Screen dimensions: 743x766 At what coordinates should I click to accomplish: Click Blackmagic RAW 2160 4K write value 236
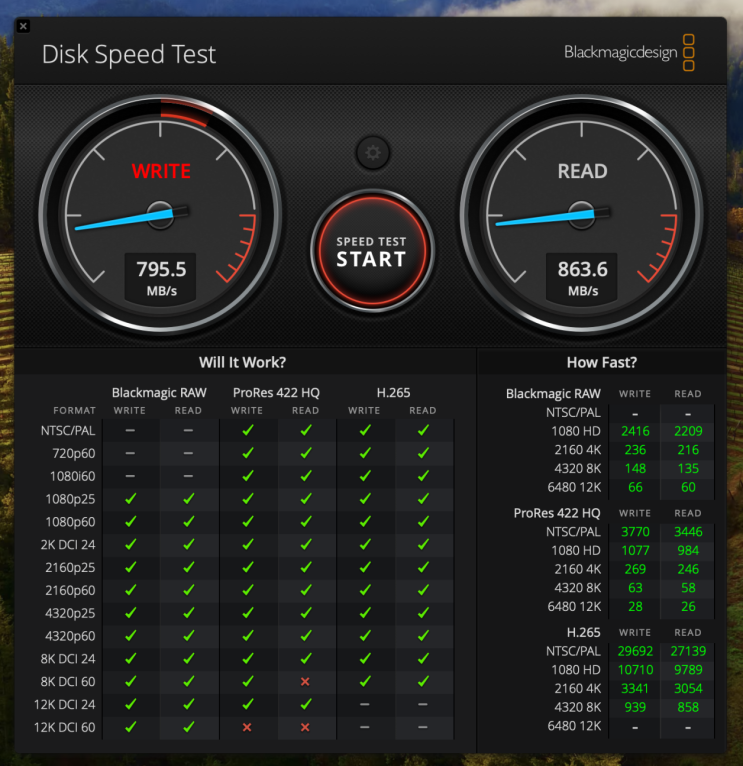[635, 450]
